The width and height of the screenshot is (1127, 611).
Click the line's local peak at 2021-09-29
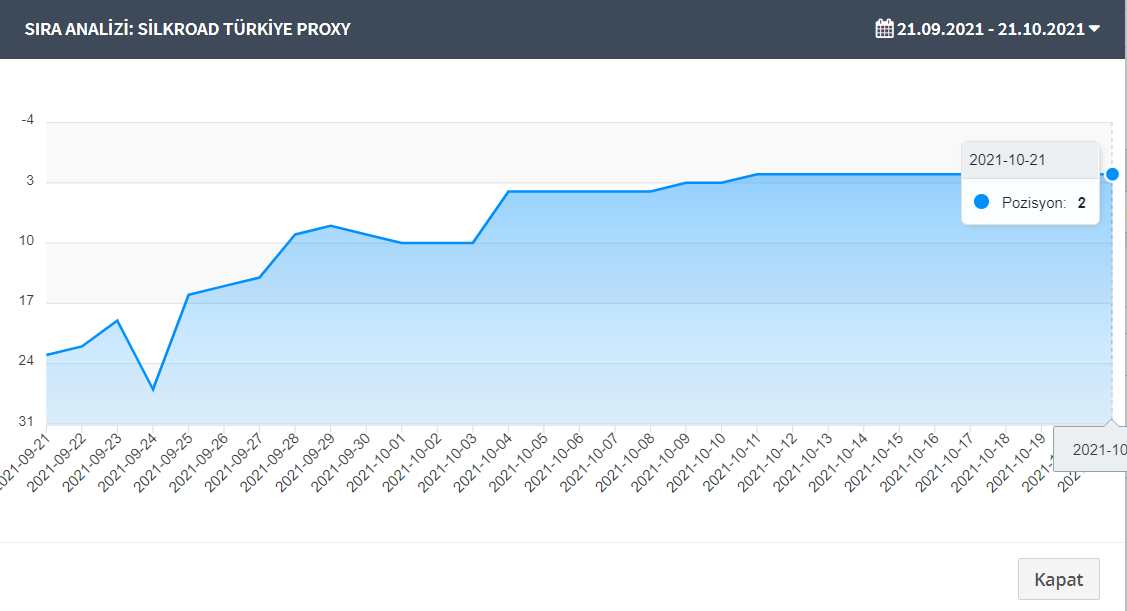click(330, 226)
